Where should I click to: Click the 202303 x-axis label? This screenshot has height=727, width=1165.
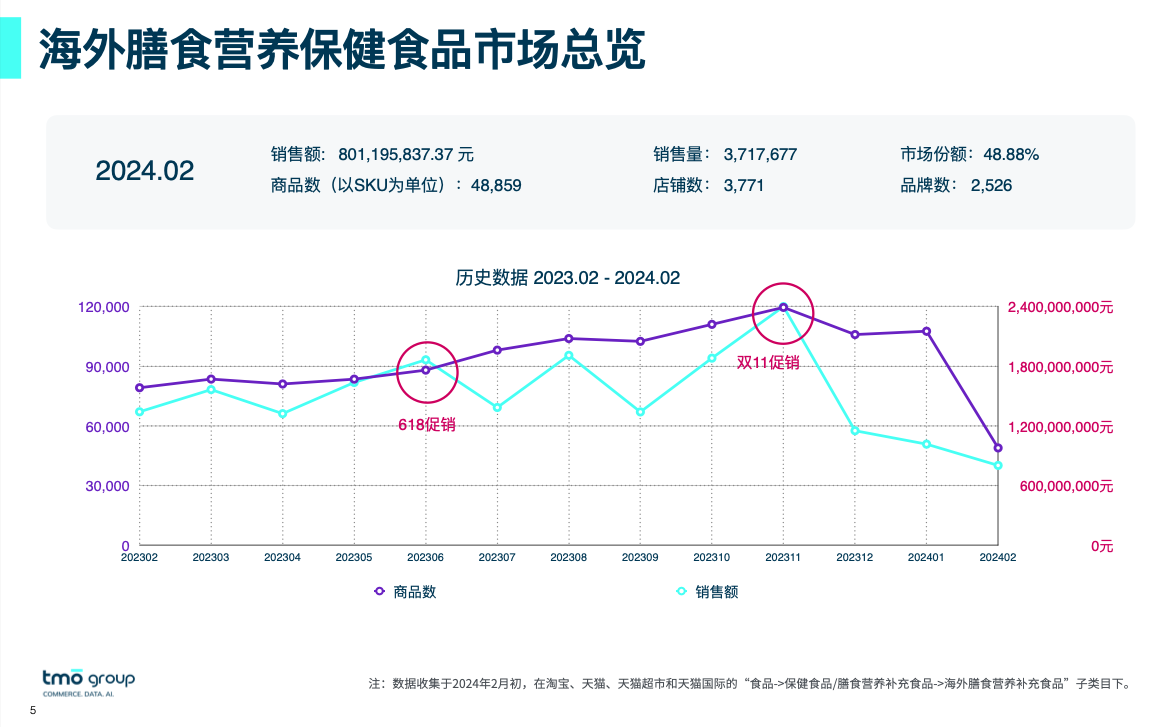pos(211,558)
